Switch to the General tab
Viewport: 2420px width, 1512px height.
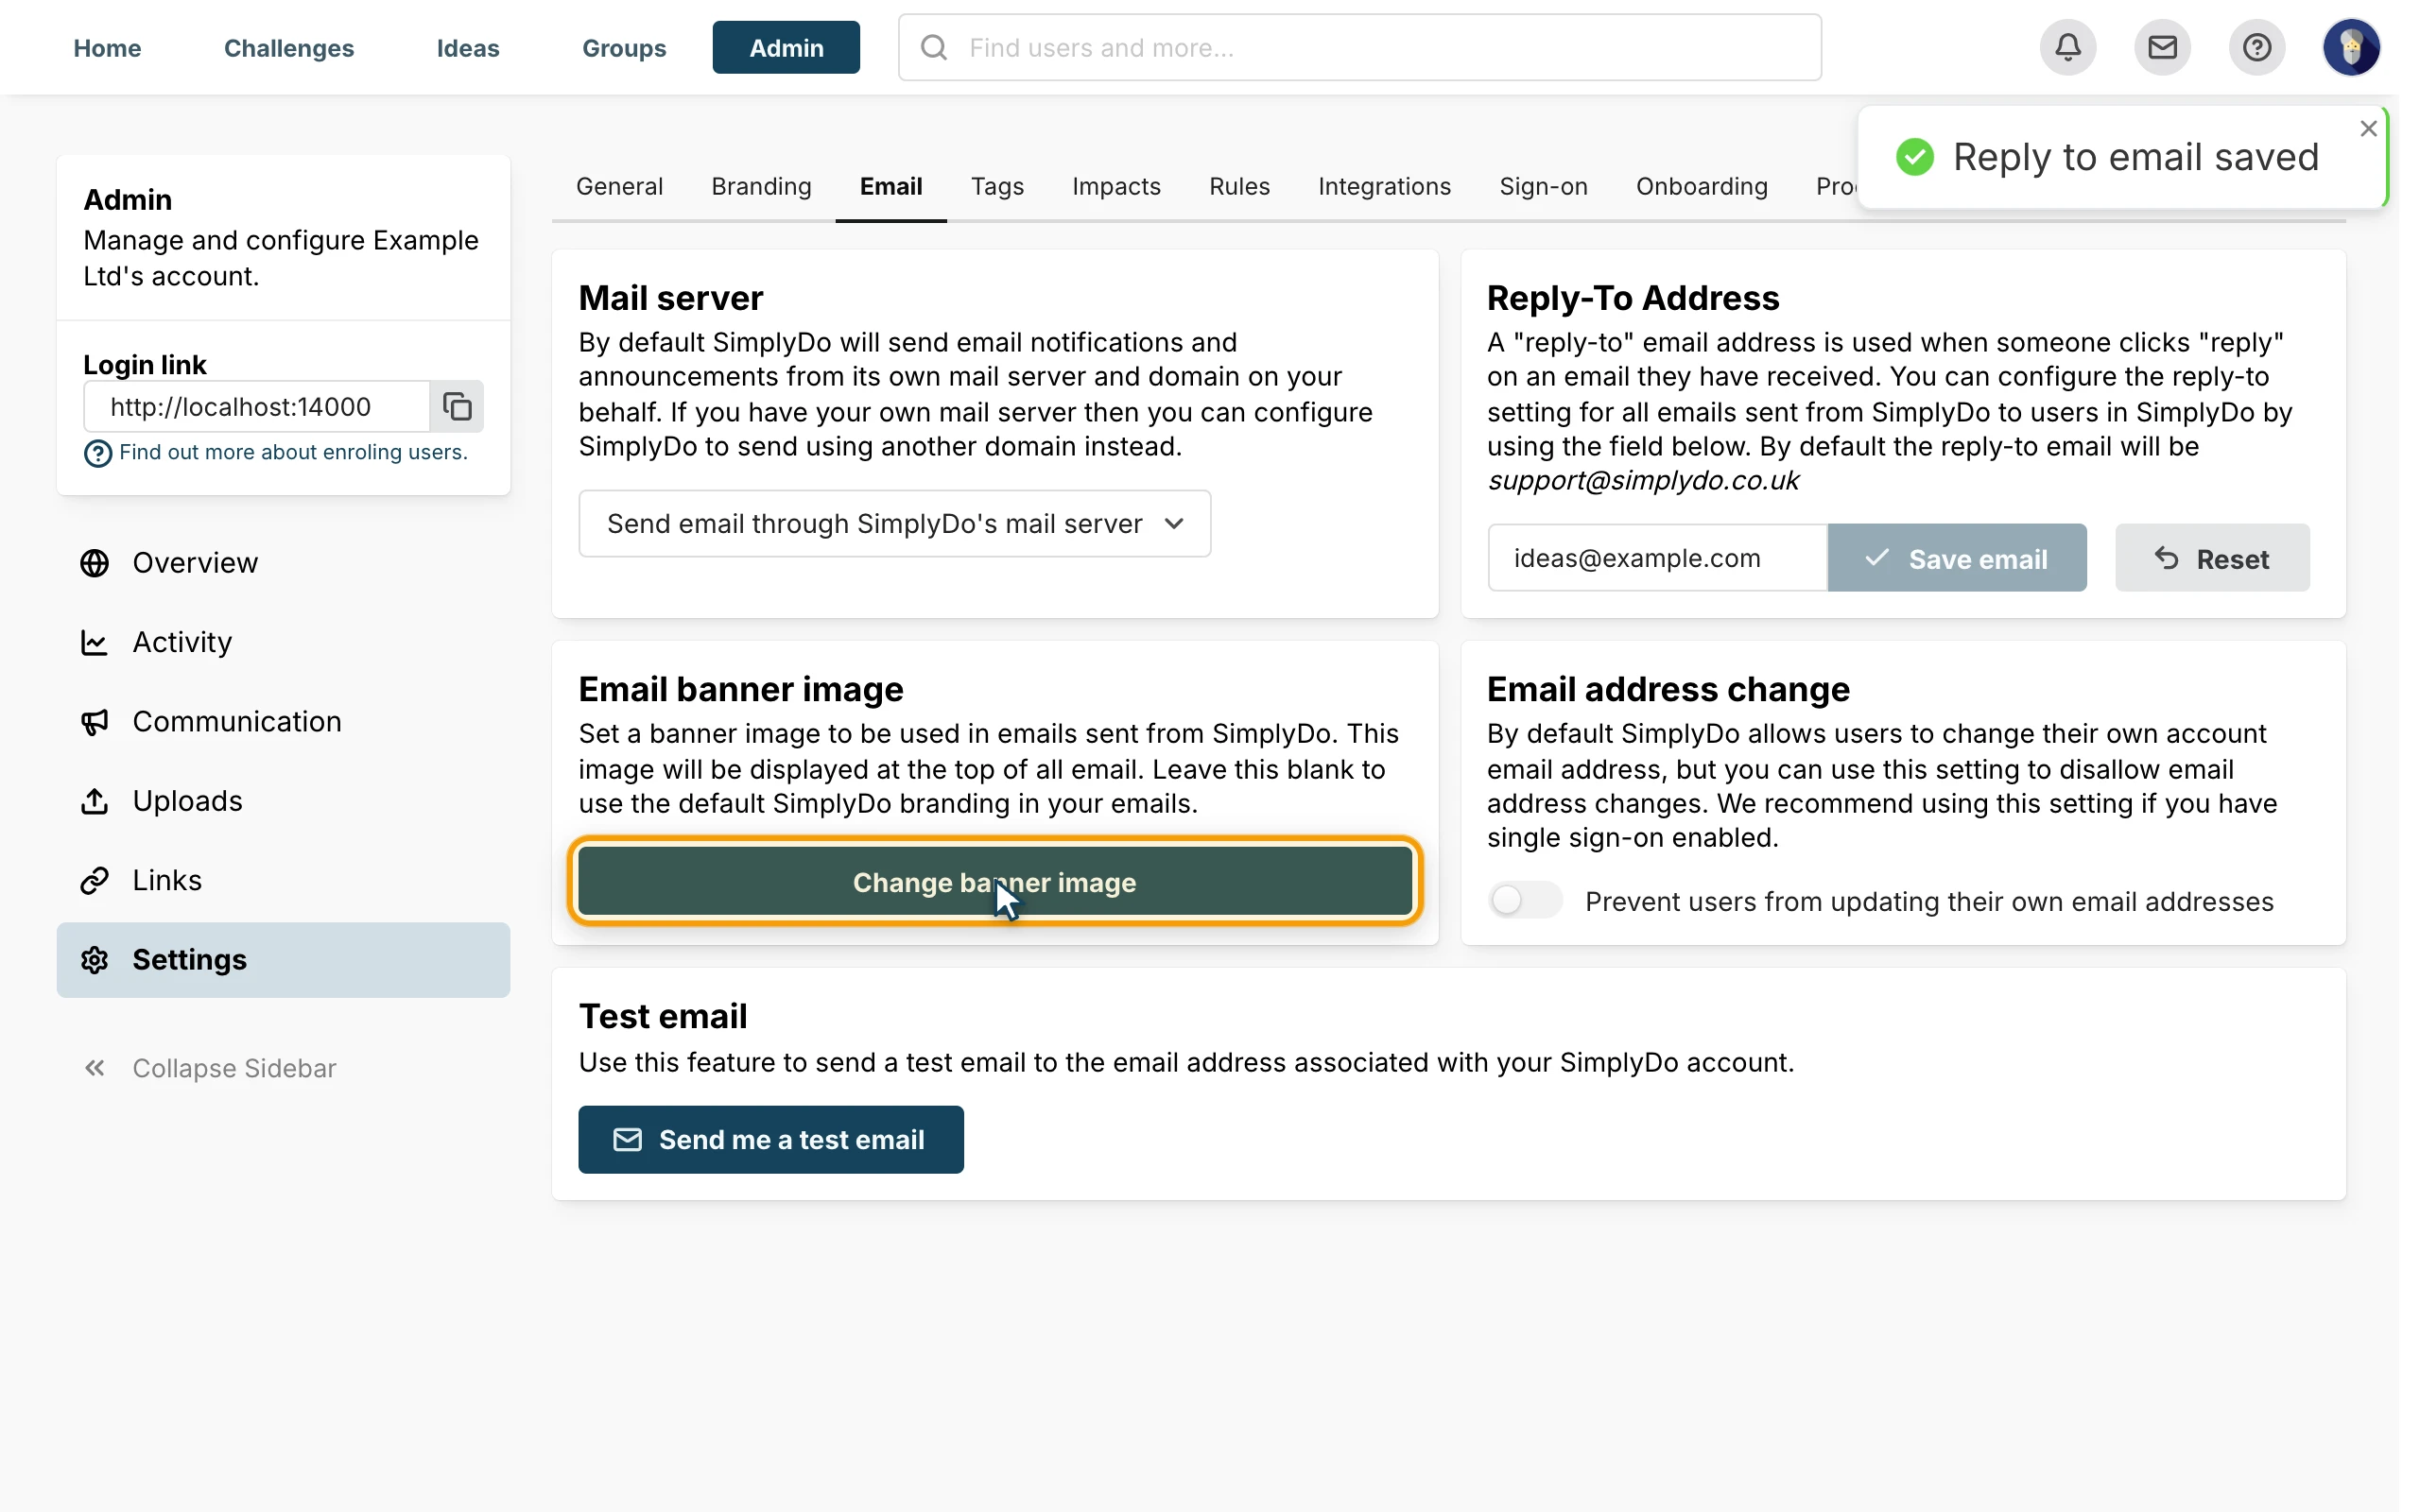click(619, 186)
